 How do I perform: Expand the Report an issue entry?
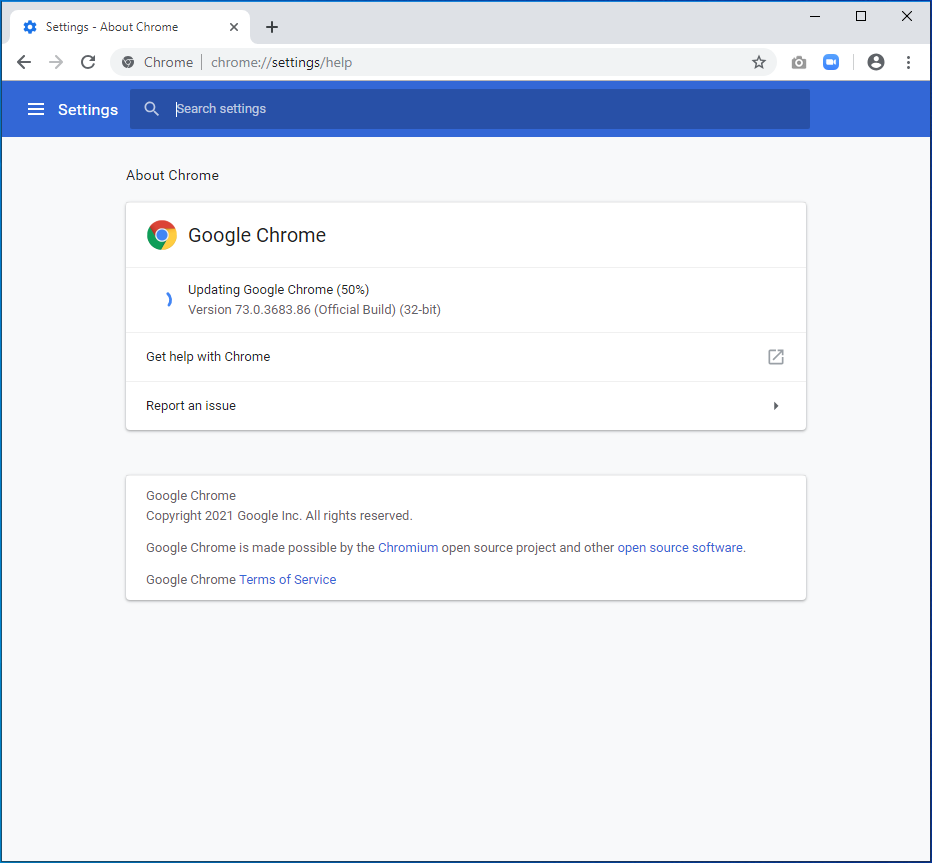click(x=775, y=406)
